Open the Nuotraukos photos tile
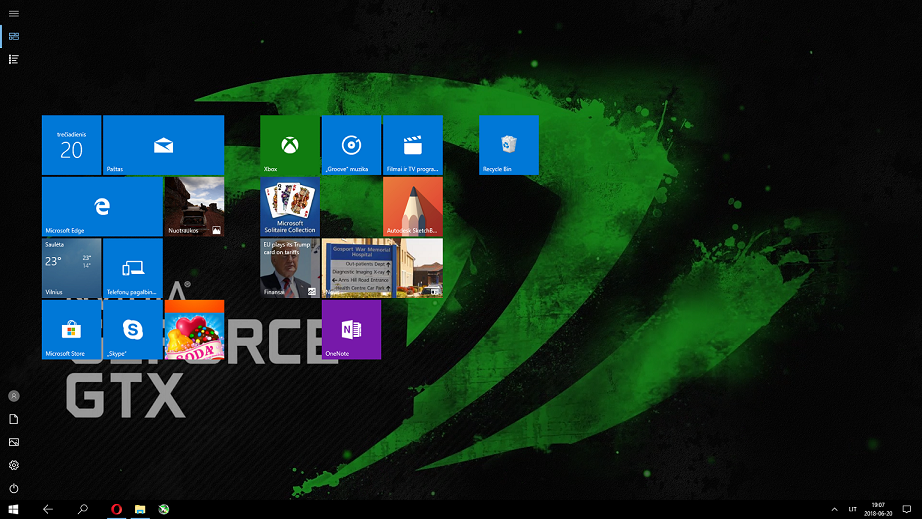Image resolution: width=922 pixels, height=519 pixels. (x=194, y=207)
